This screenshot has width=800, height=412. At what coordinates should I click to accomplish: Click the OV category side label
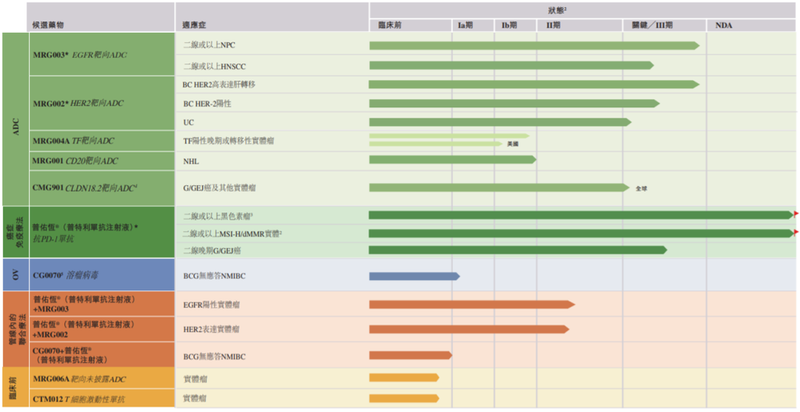click(x=14, y=275)
